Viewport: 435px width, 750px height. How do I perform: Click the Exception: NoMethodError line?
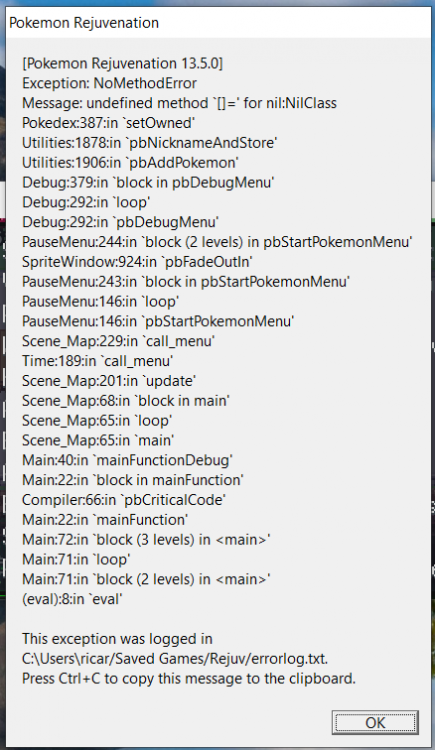(109, 83)
